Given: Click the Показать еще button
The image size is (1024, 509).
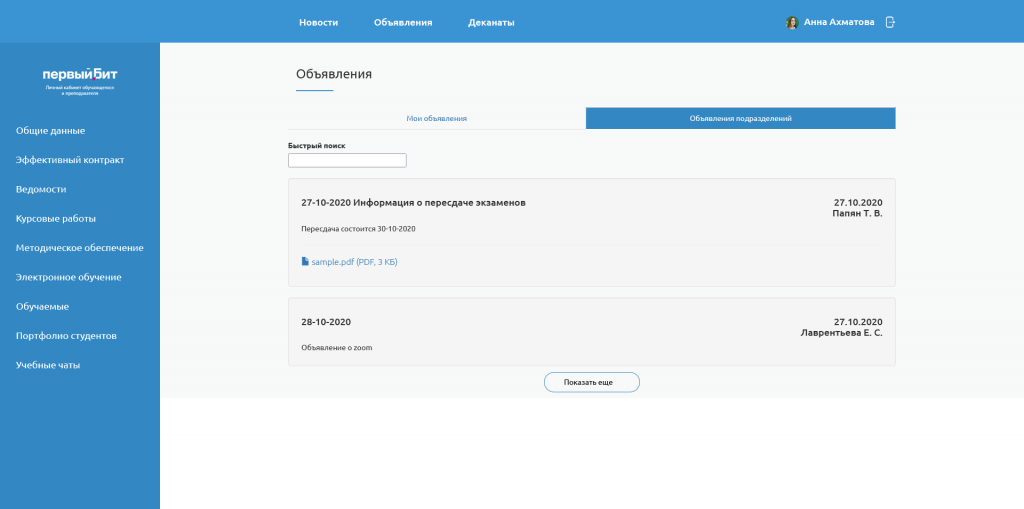Looking at the screenshot, I should coord(592,382).
